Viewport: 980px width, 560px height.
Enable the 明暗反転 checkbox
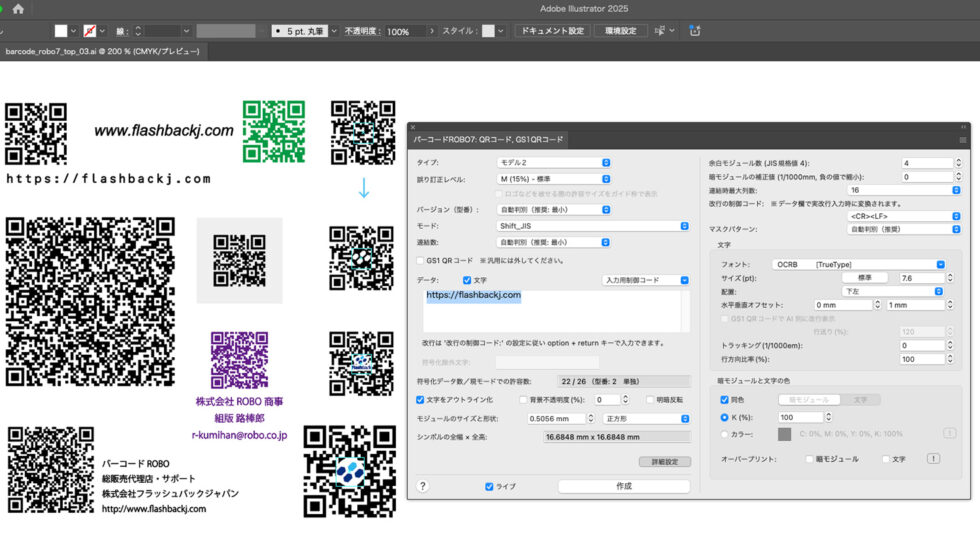tap(650, 399)
